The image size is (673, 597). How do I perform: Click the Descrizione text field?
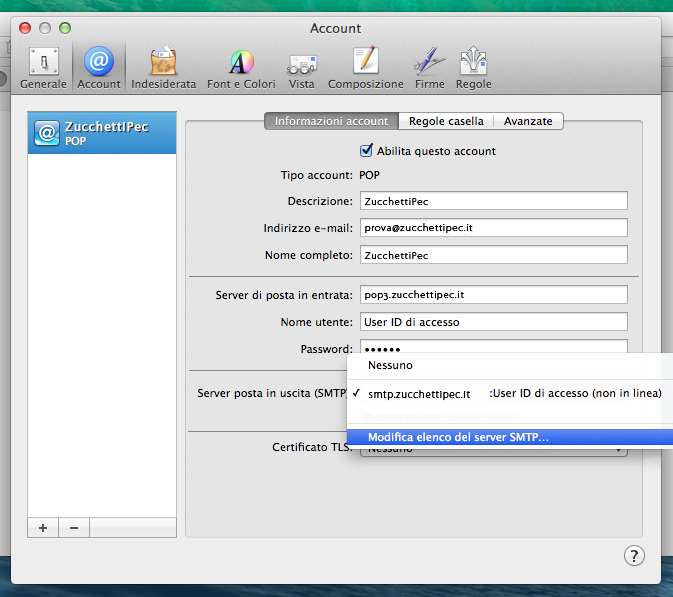tap(494, 201)
